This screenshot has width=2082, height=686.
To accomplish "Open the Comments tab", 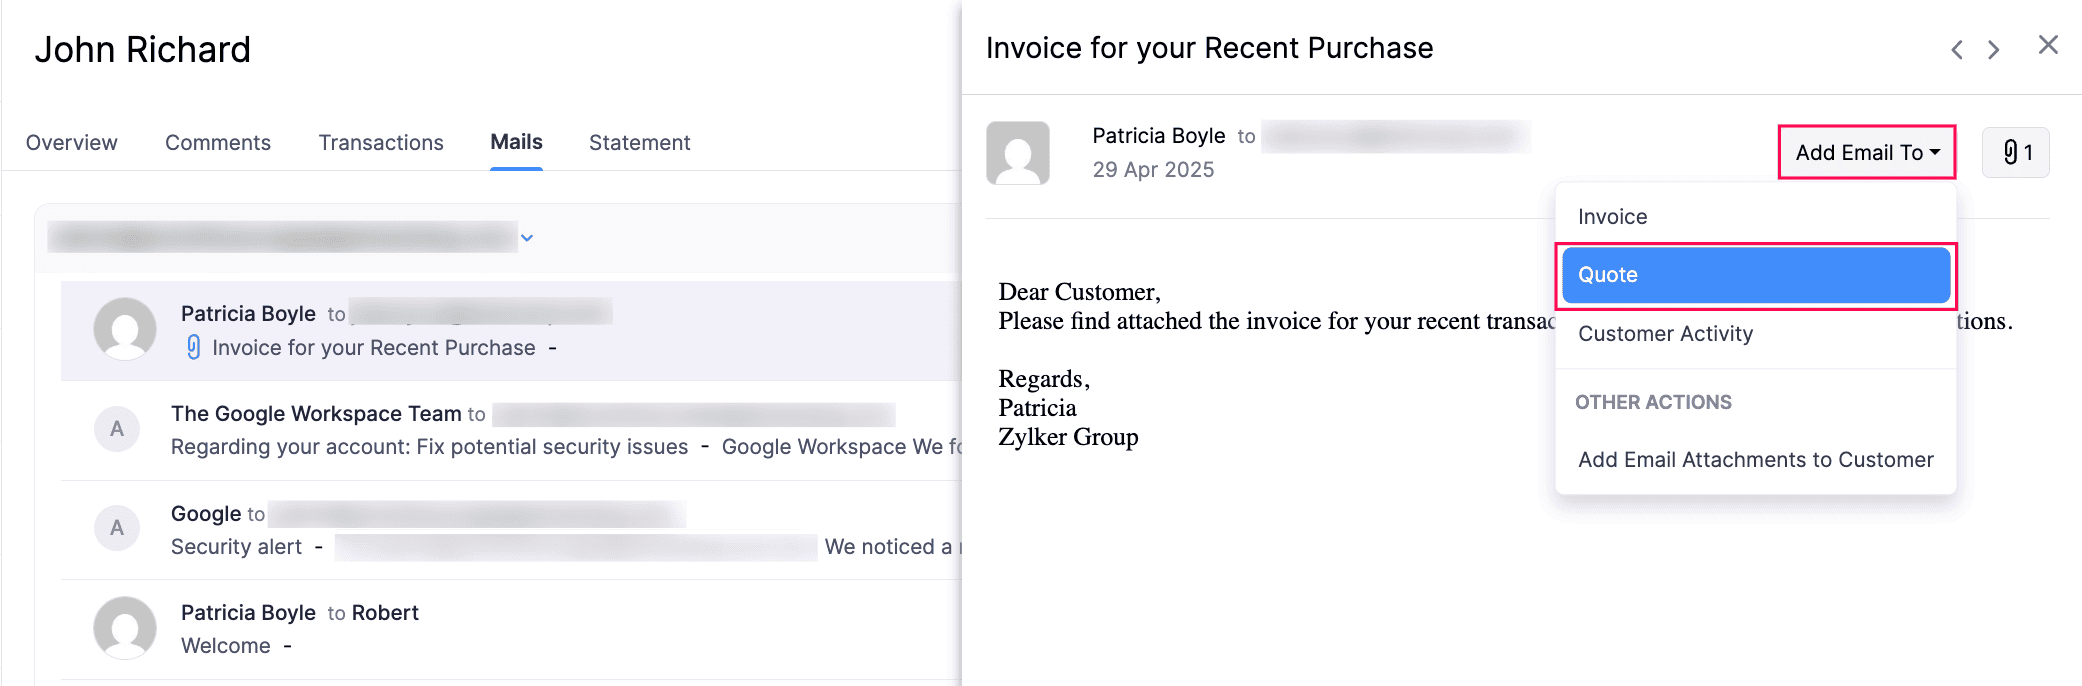I will pos(217,143).
